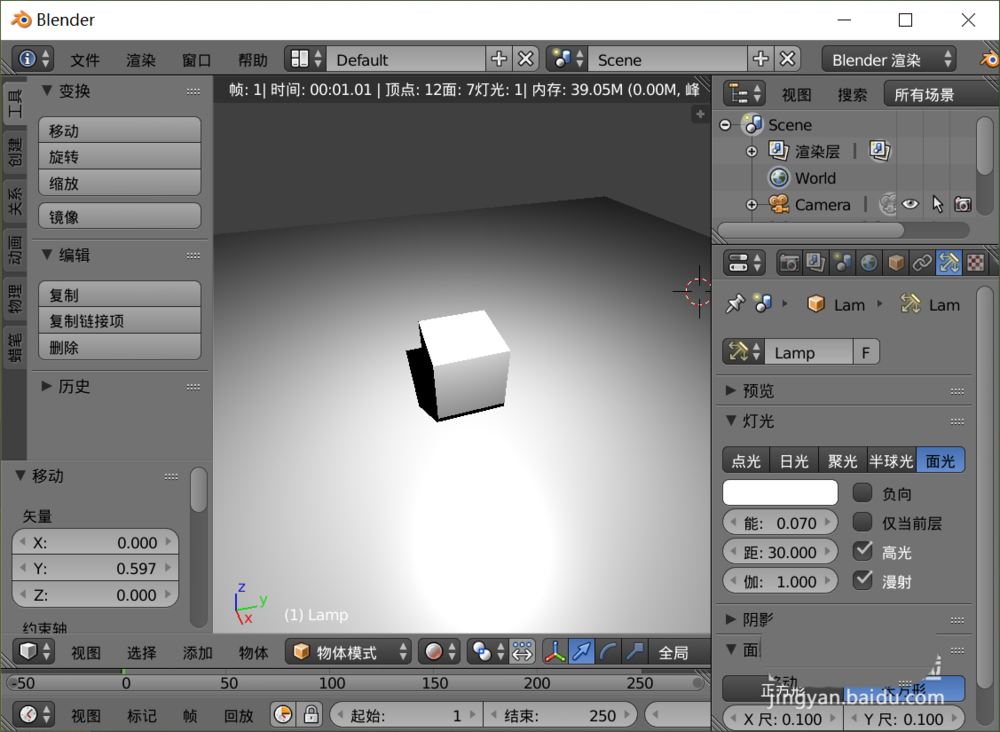1000x732 pixels.
Task: Pin the properties context with pin icon
Action: click(x=737, y=305)
